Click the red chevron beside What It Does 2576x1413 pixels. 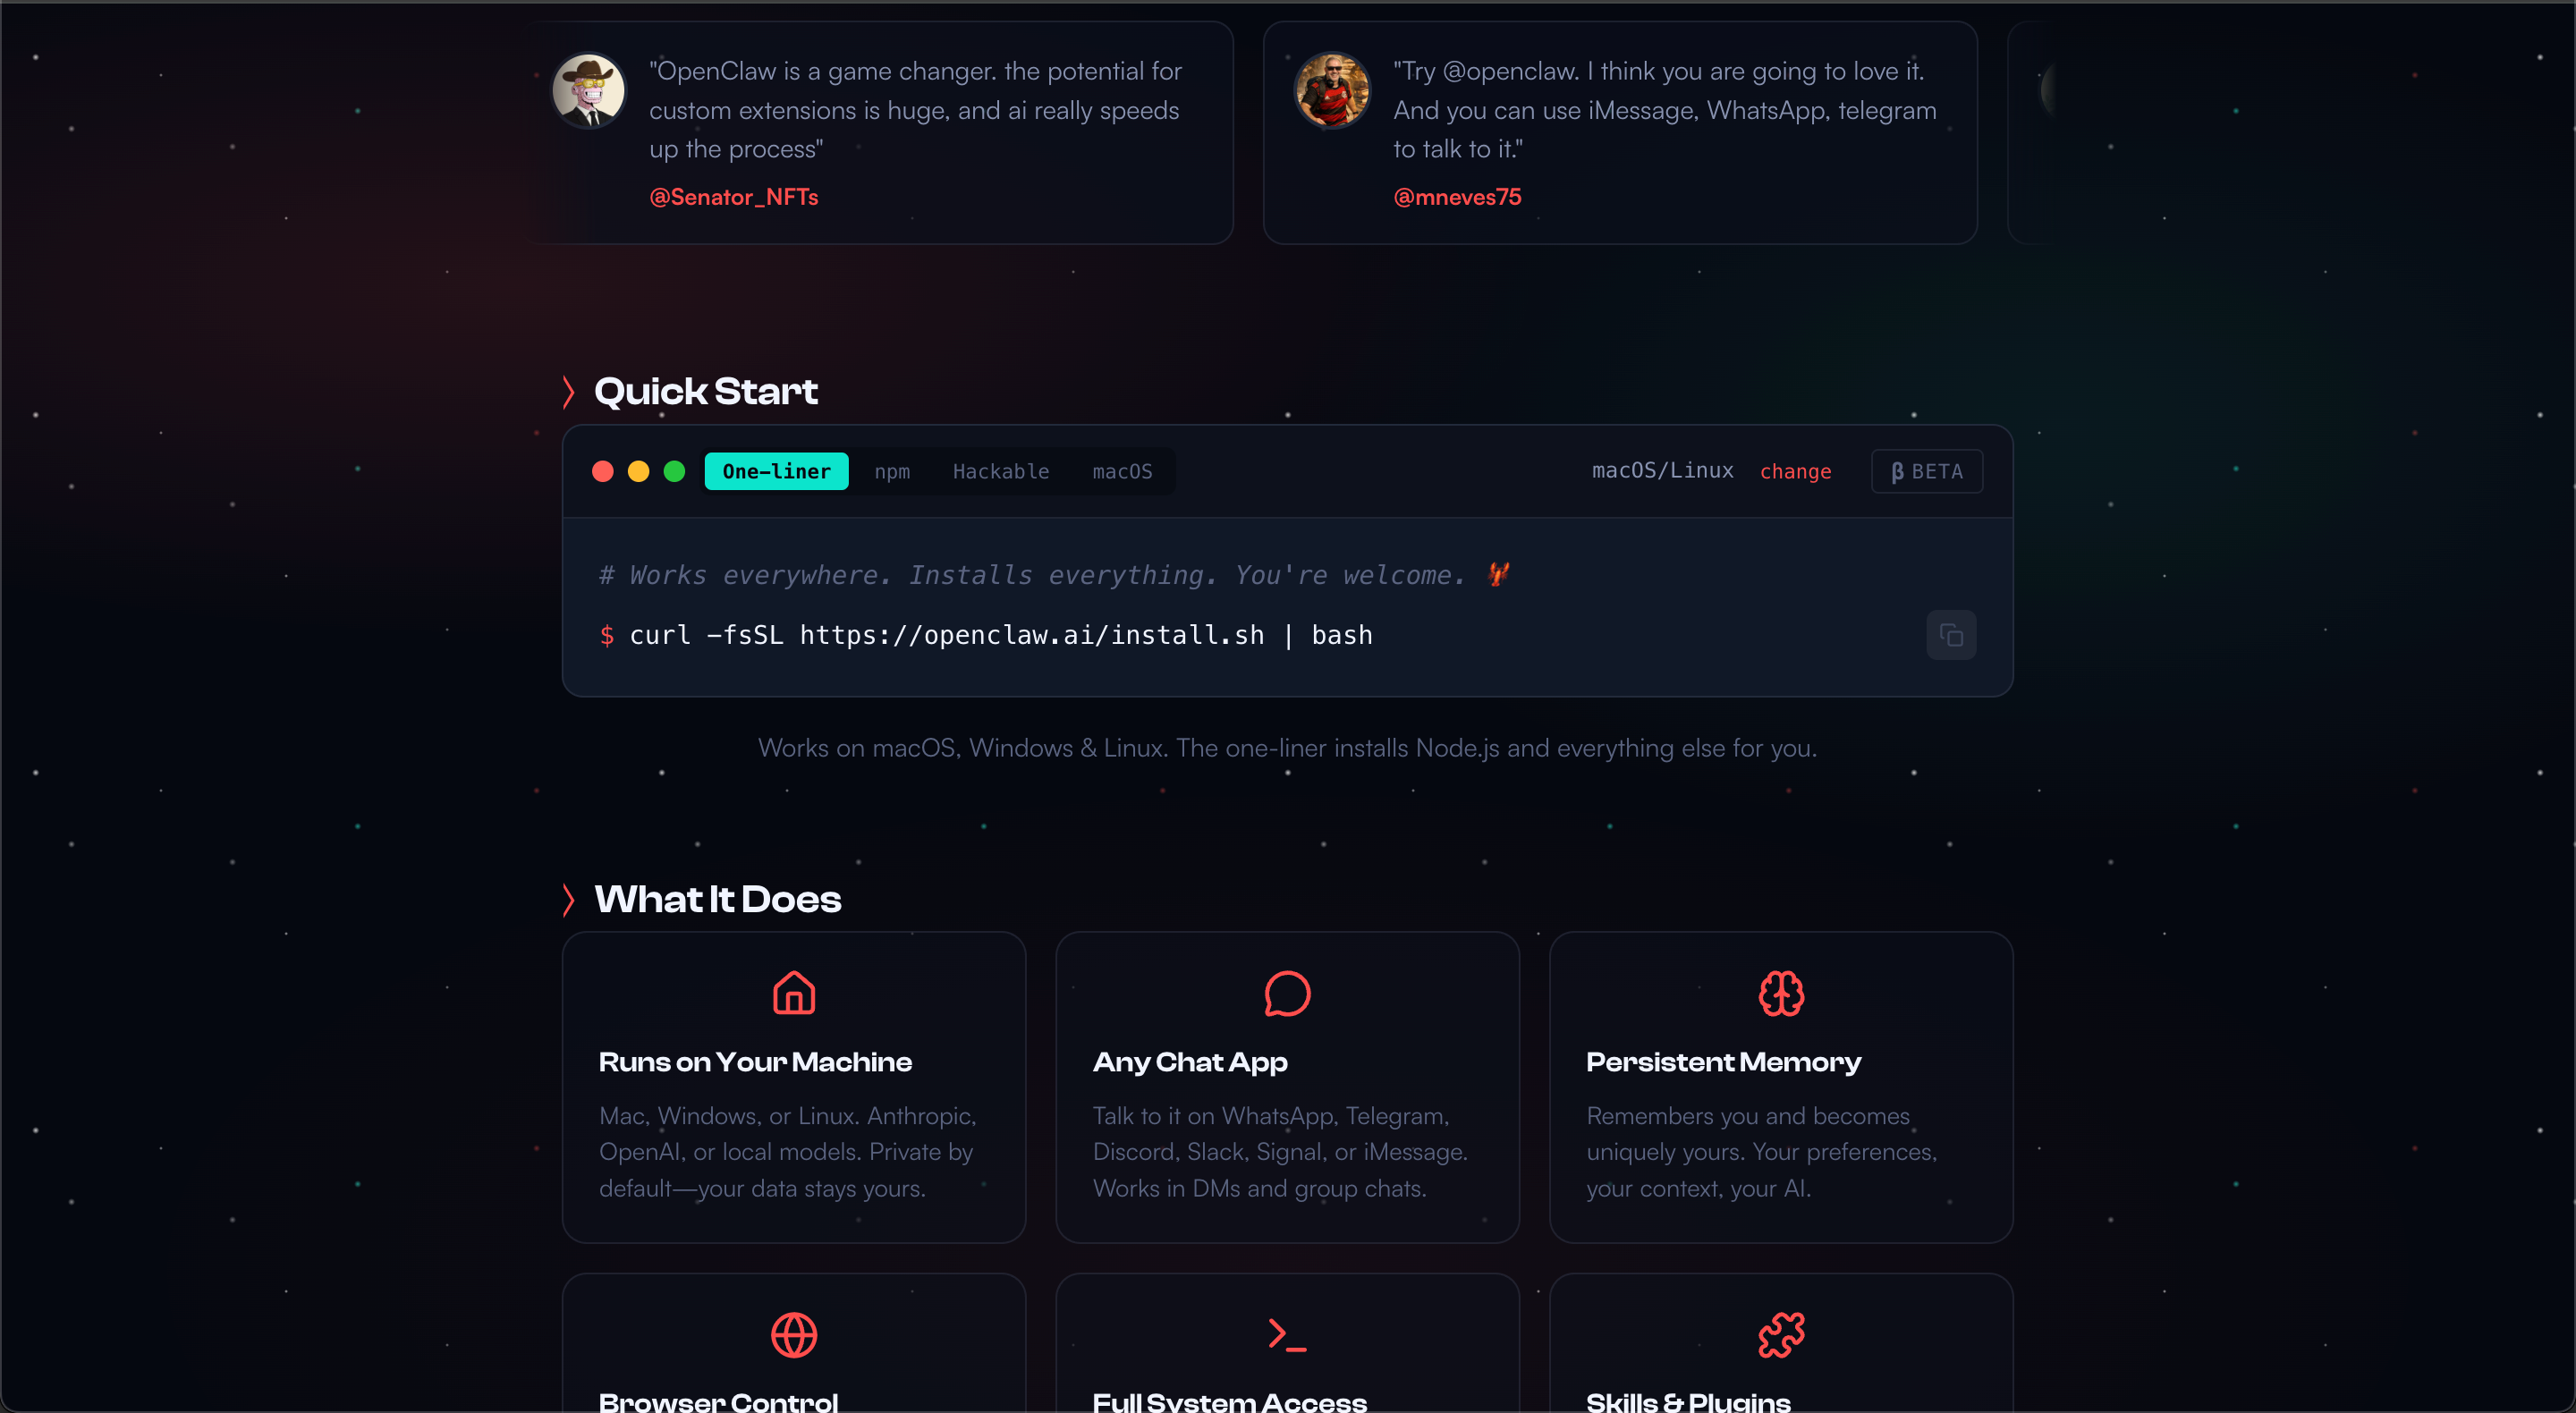pyautogui.click(x=568, y=900)
